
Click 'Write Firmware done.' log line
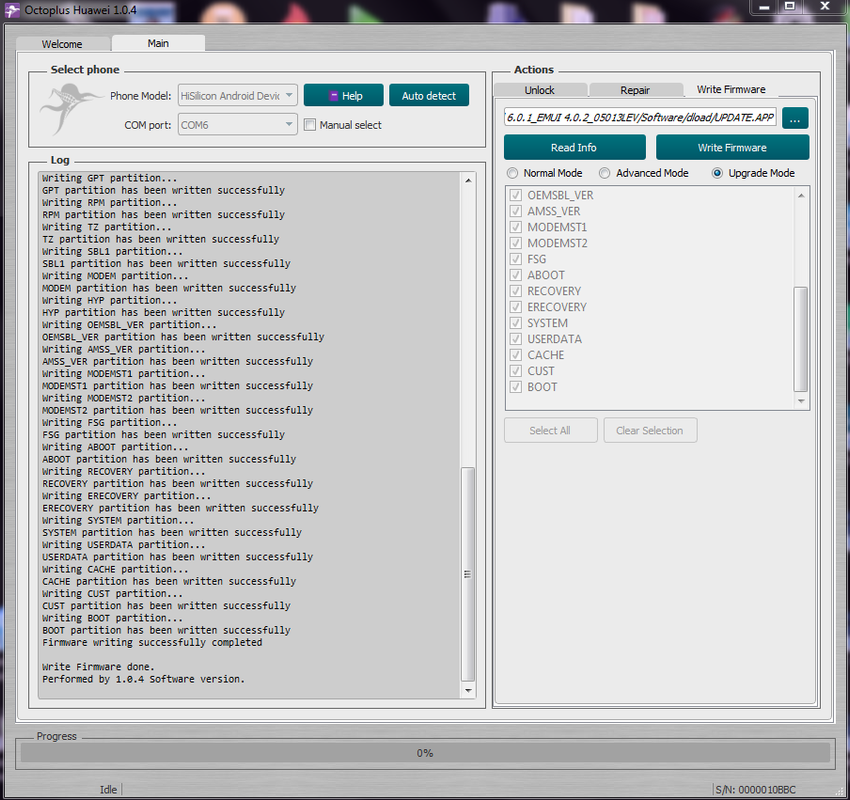[98, 667]
